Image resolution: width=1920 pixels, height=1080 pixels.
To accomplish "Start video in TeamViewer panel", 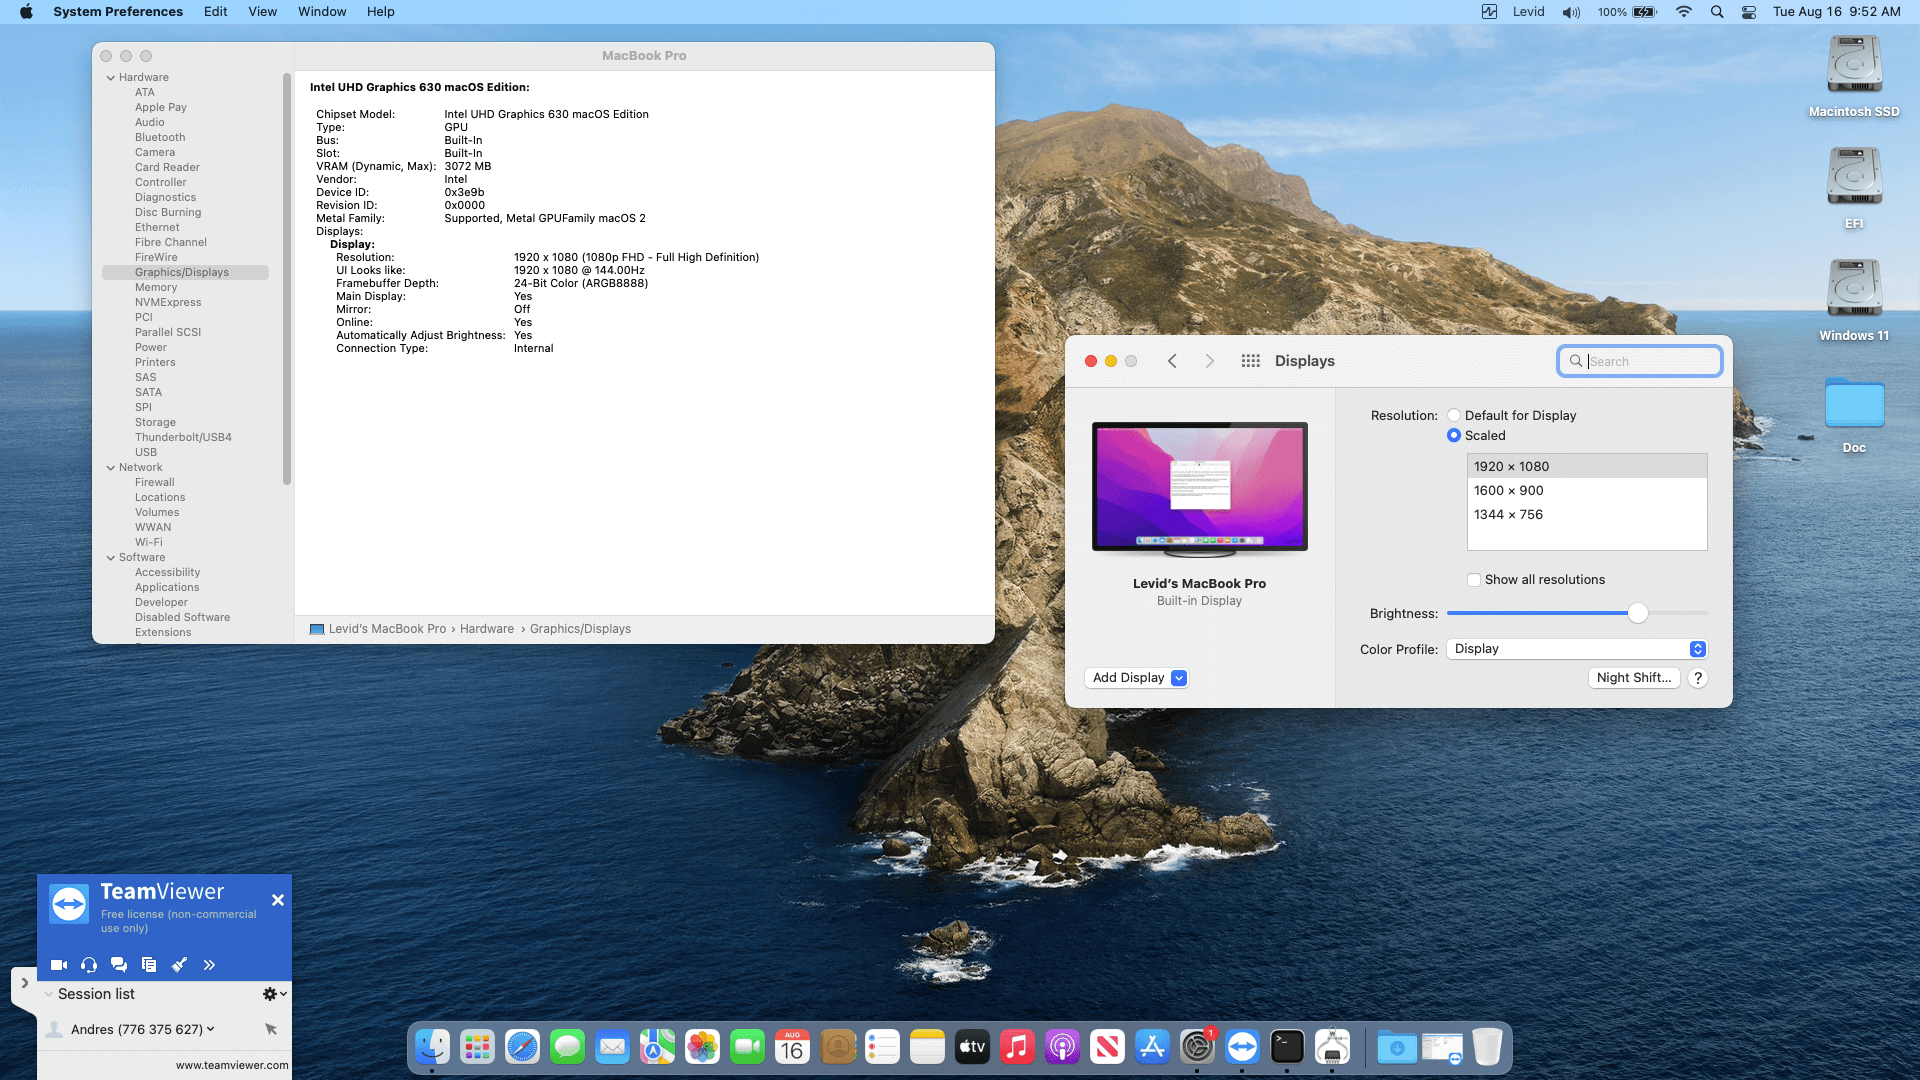I will [x=59, y=965].
